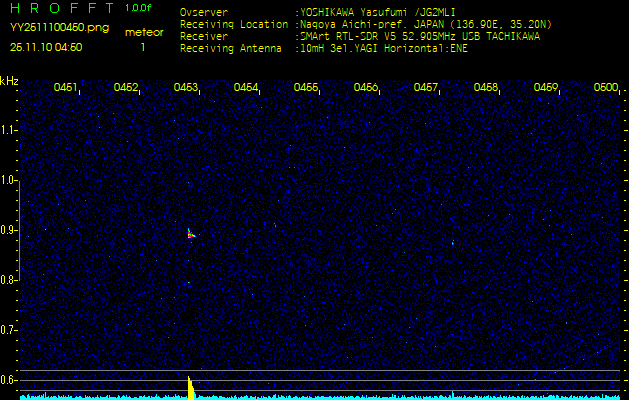
Task: Select the 0457 time marker
Action: coord(426,88)
